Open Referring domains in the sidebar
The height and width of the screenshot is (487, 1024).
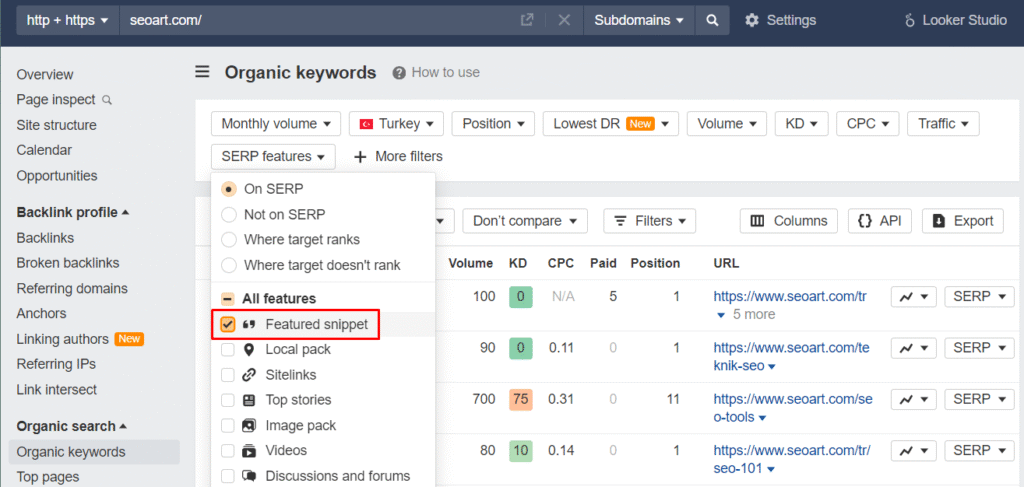point(72,289)
